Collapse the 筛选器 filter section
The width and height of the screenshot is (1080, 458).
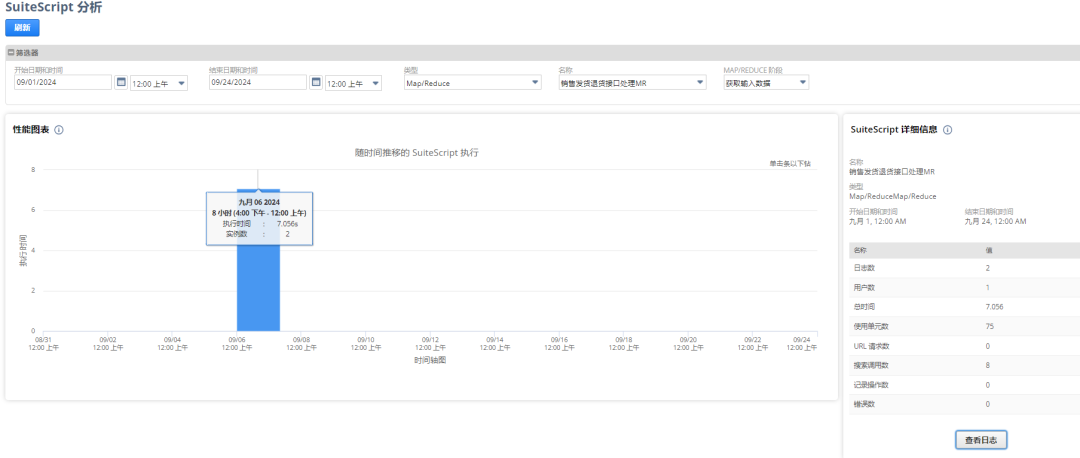[11, 52]
